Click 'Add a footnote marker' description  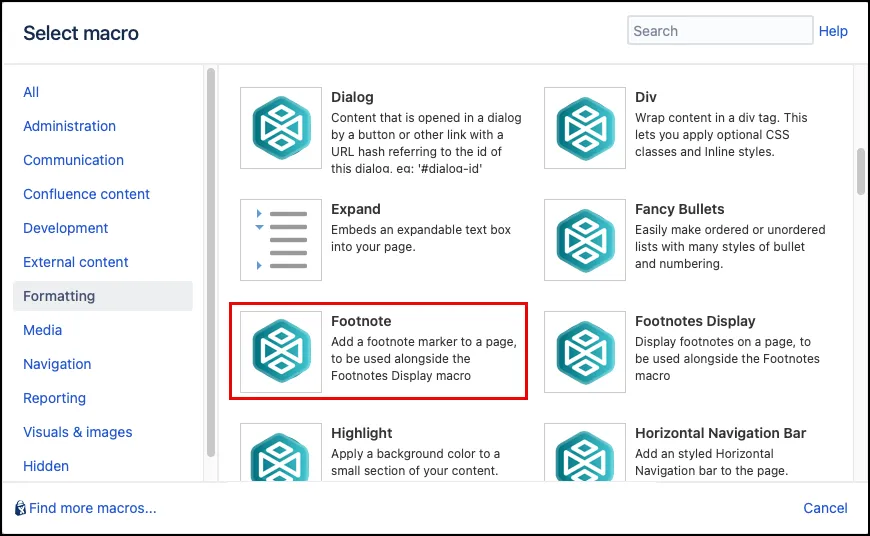[424, 358]
